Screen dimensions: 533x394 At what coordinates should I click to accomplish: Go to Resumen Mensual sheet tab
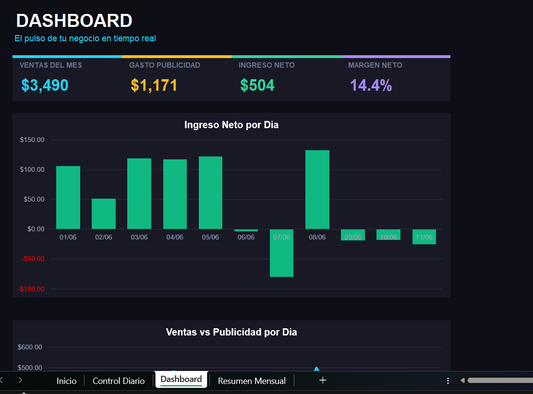click(252, 381)
